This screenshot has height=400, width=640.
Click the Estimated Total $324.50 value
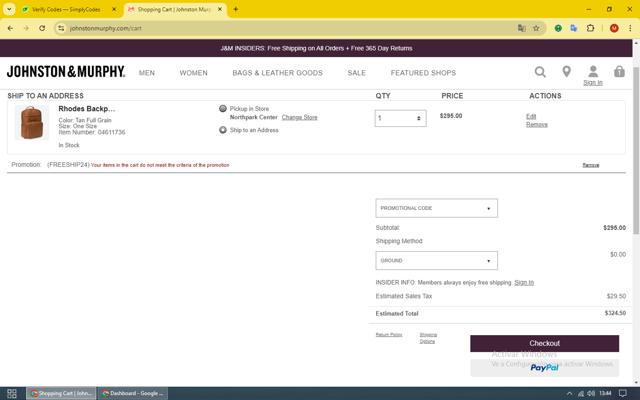pyautogui.click(x=615, y=313)
